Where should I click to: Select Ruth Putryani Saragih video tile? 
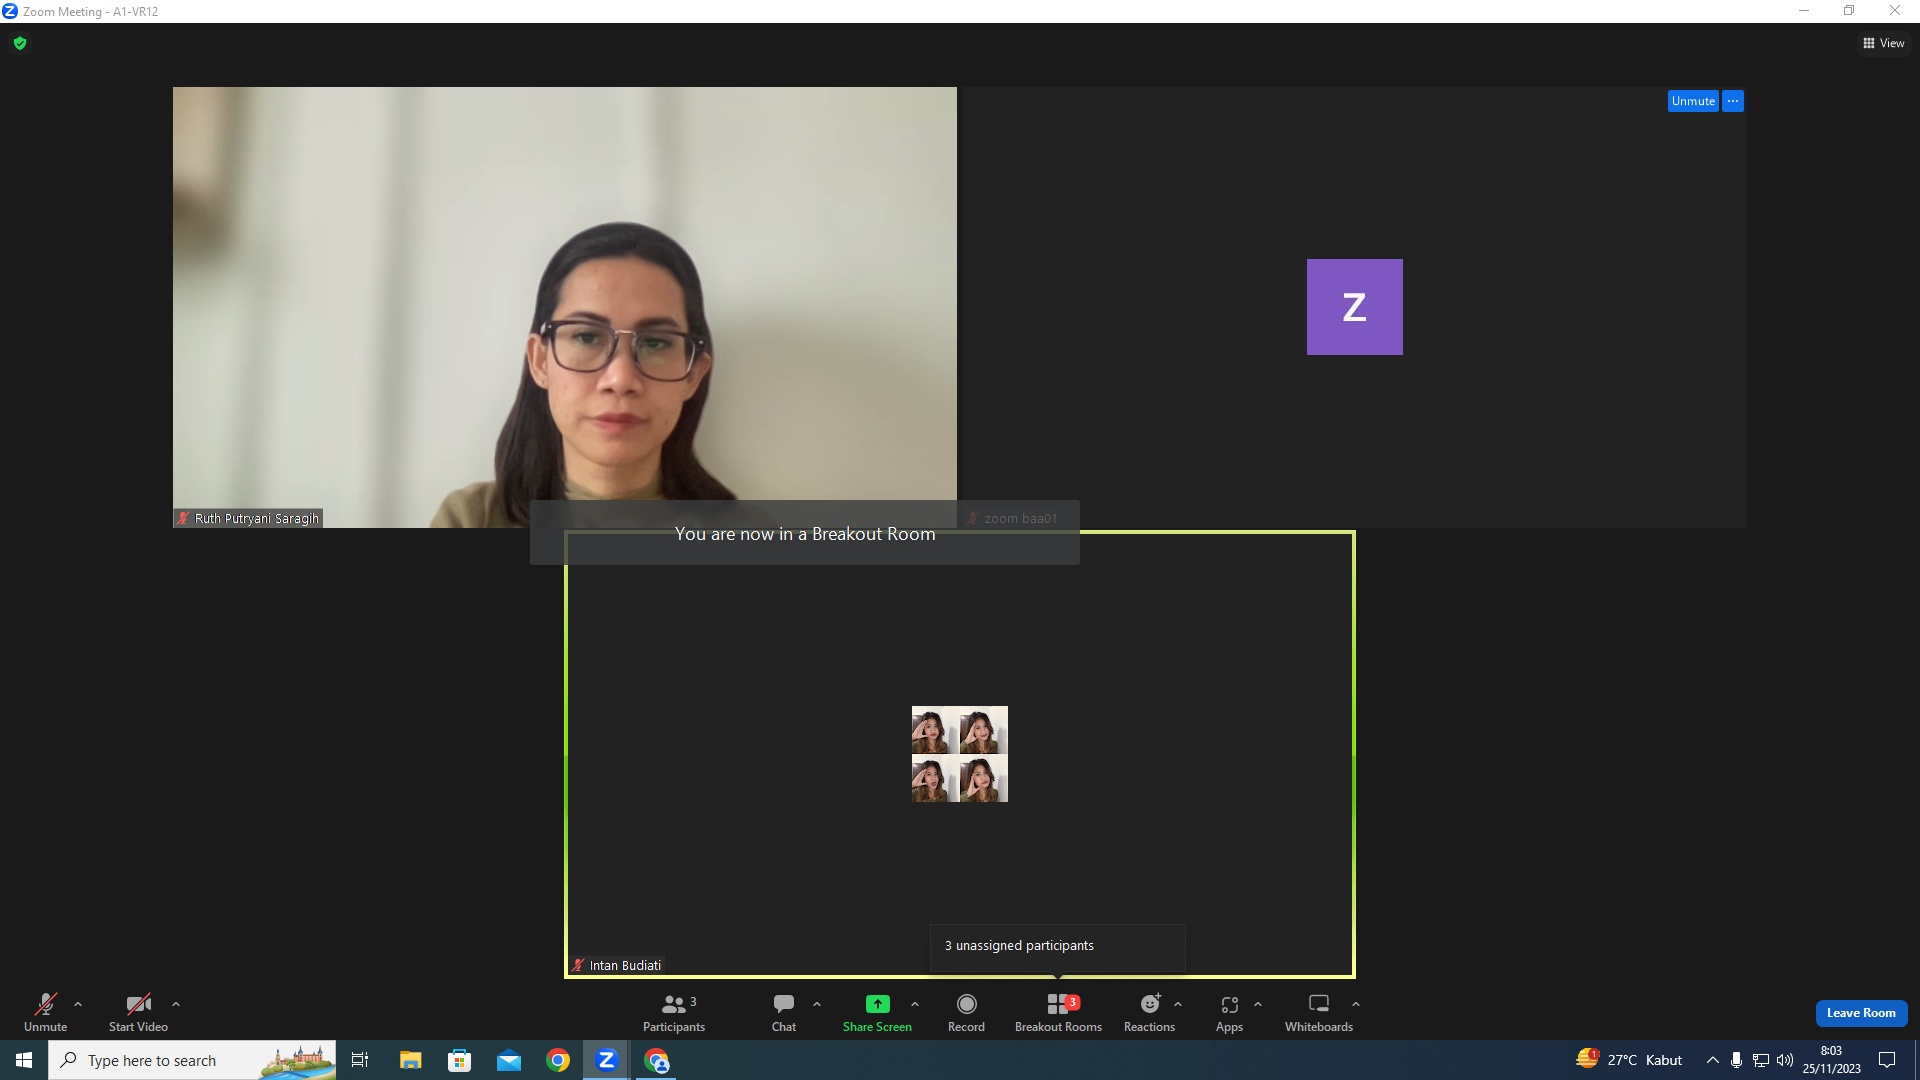click(x=564, y=307)
